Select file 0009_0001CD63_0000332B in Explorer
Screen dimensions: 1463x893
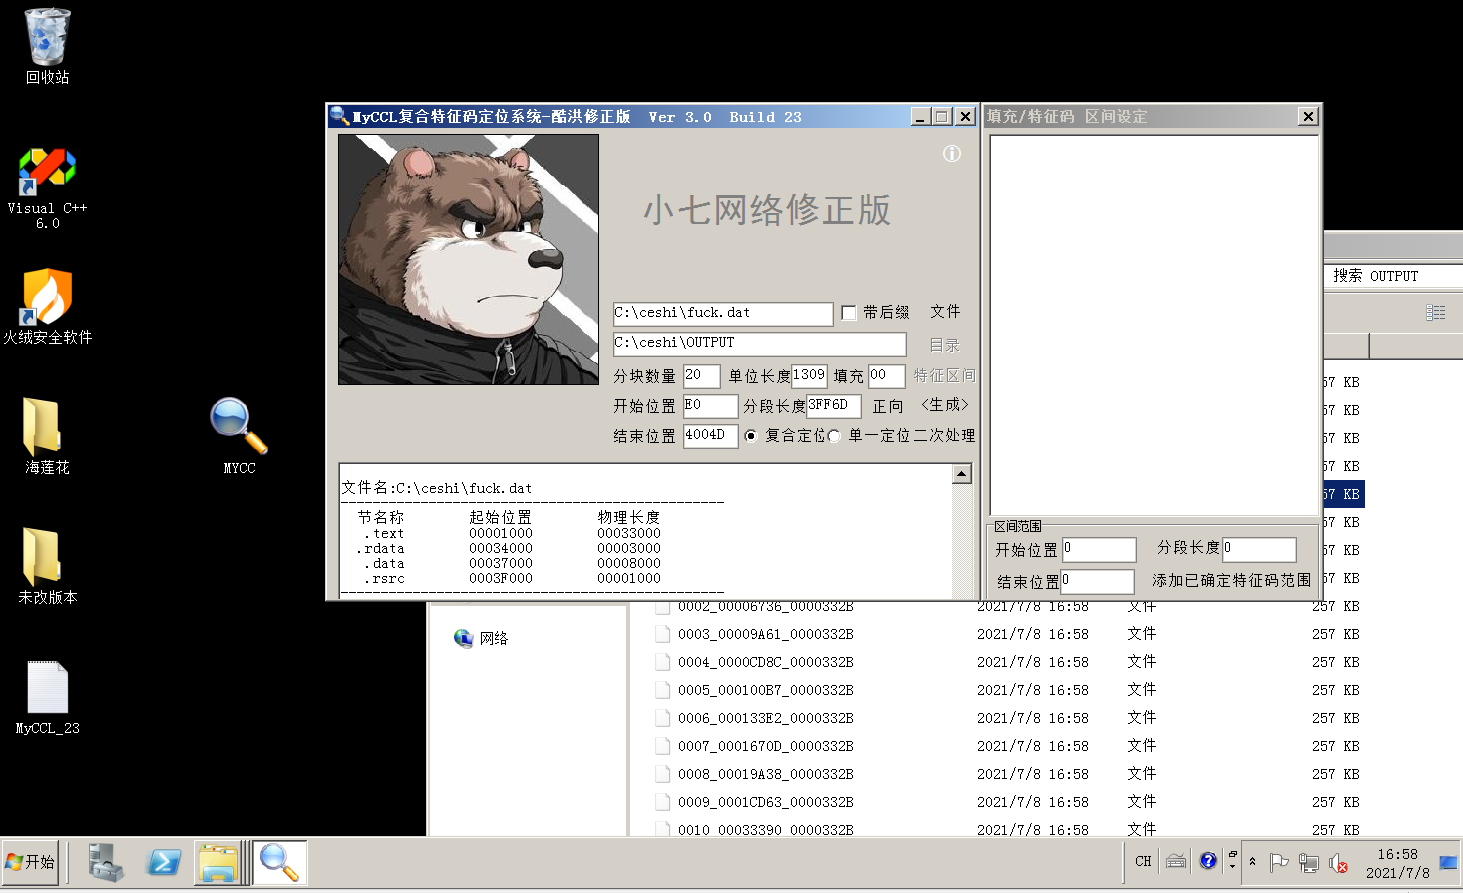point(766,802)
